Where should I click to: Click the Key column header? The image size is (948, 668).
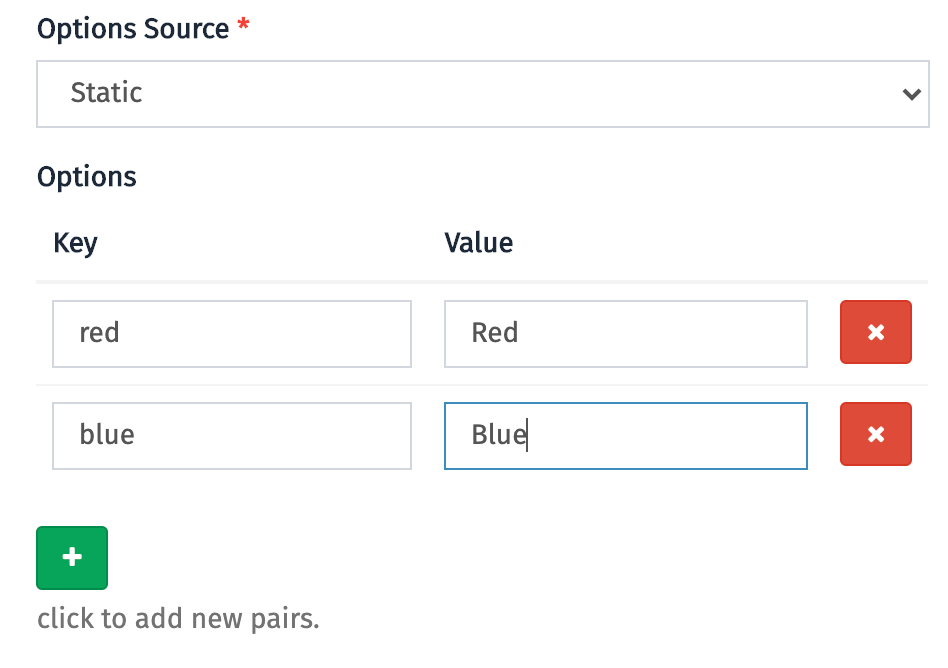pos(75,243)
